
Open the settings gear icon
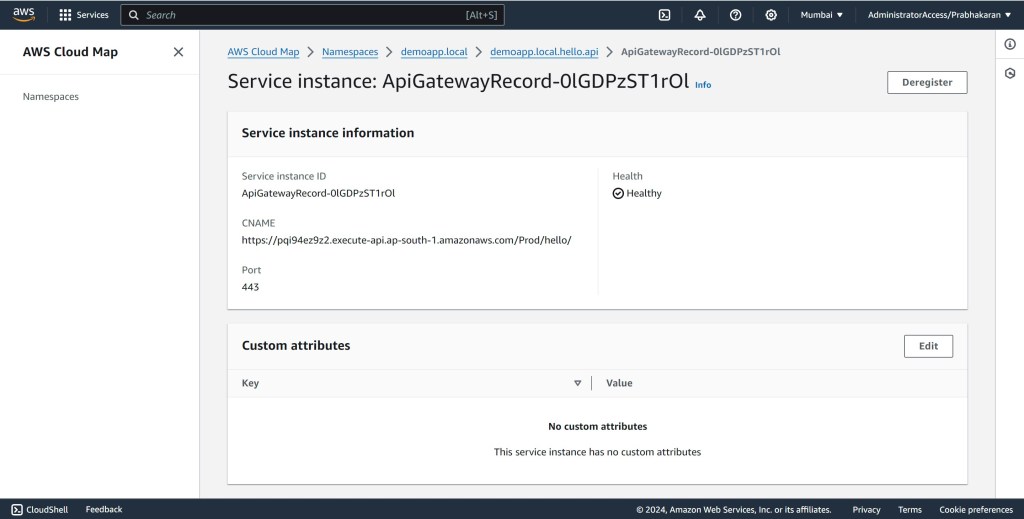tap(771, 15)
